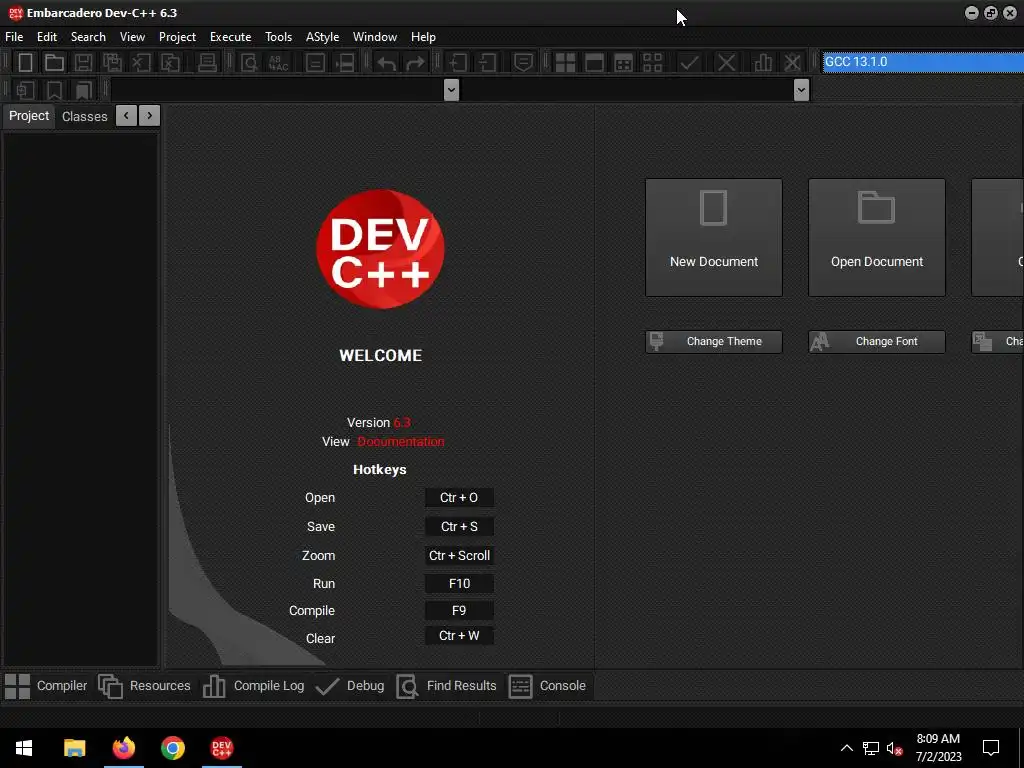Click the Ctr + S hotkey box
This screenshot has width=1024, height=768.
(x=459, y=526)
